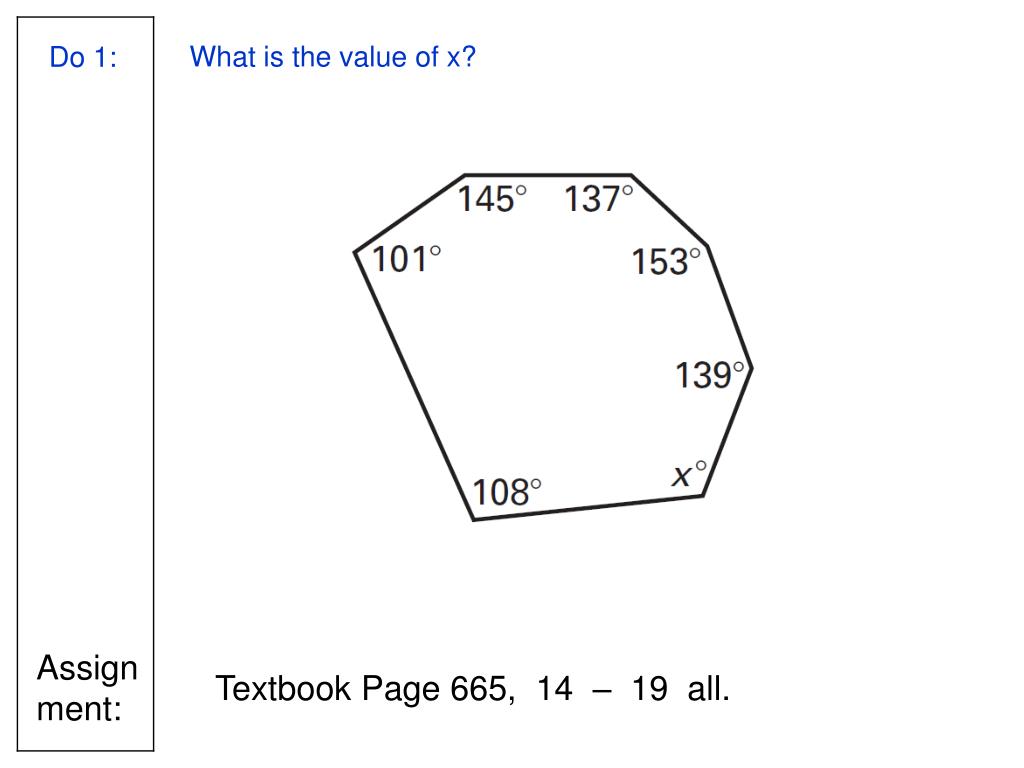
Task: Select the 101° angle label
Action: click(x=406, y=259)
